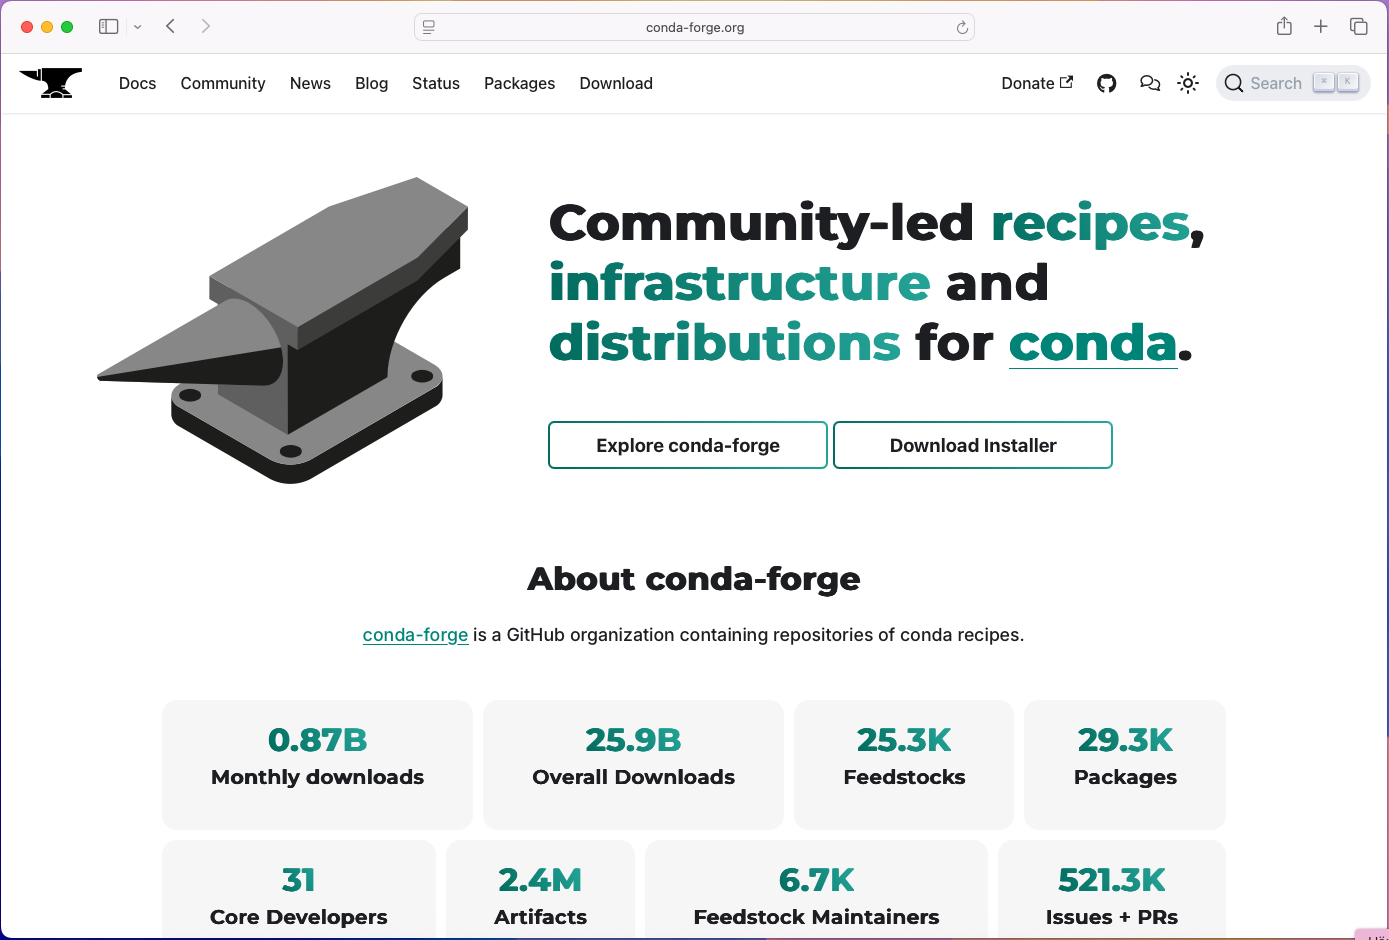Click the underlined conda link in headline
Image resolution: width=1389 pixels, height=940 pixels.
[x=1093, y=343]
